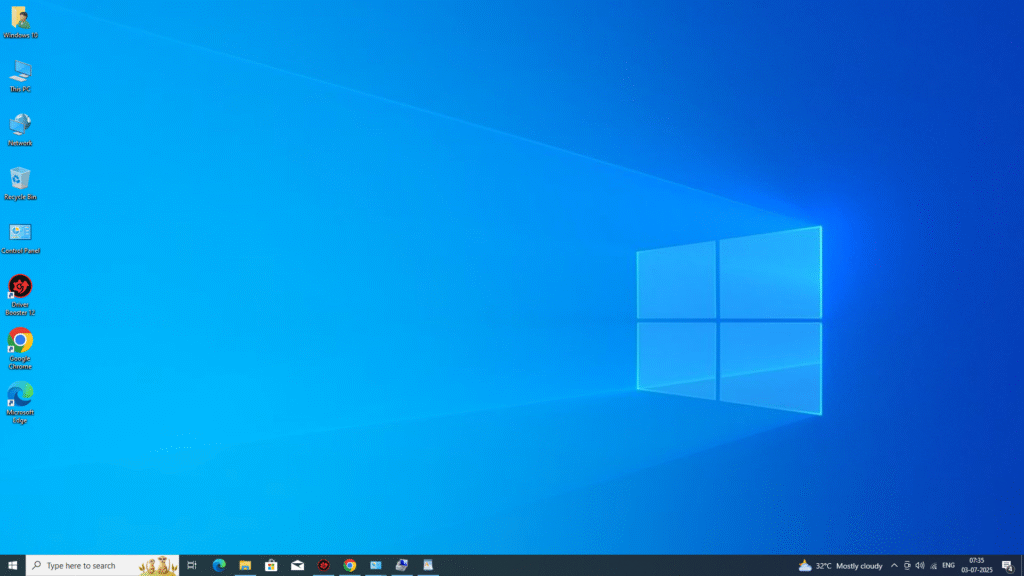
Task: Launch Microsoft Edge from the taskbar
Action: [219, 566]
